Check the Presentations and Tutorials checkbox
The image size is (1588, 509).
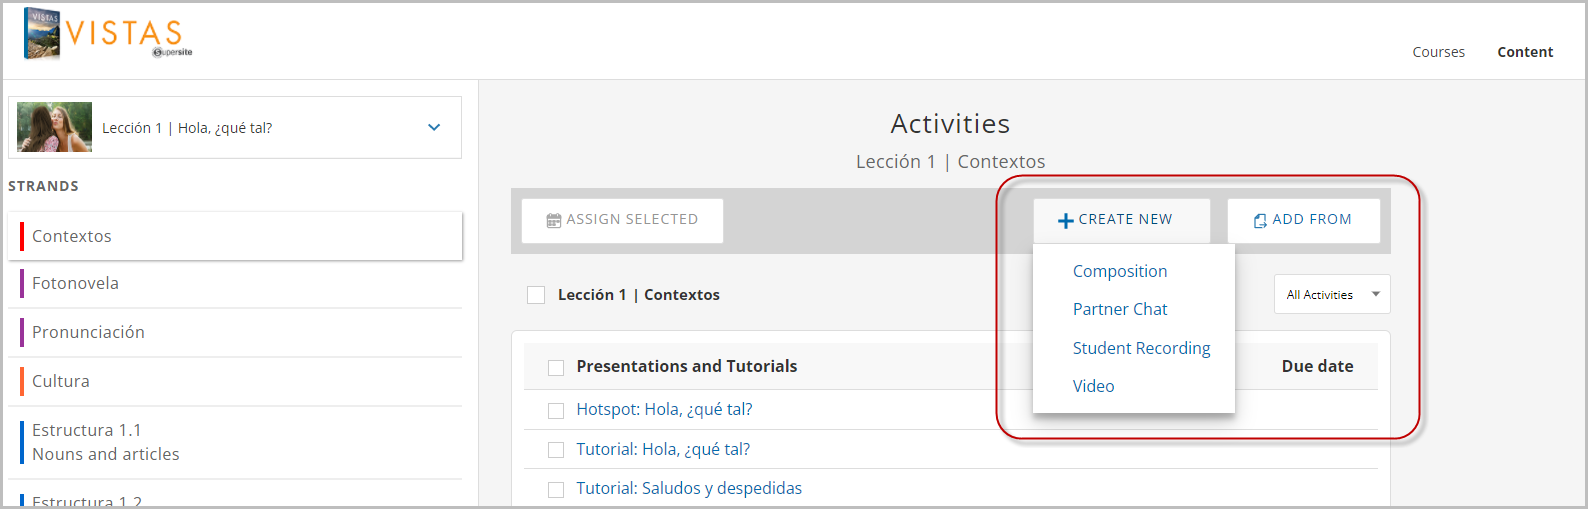(556, 368)
